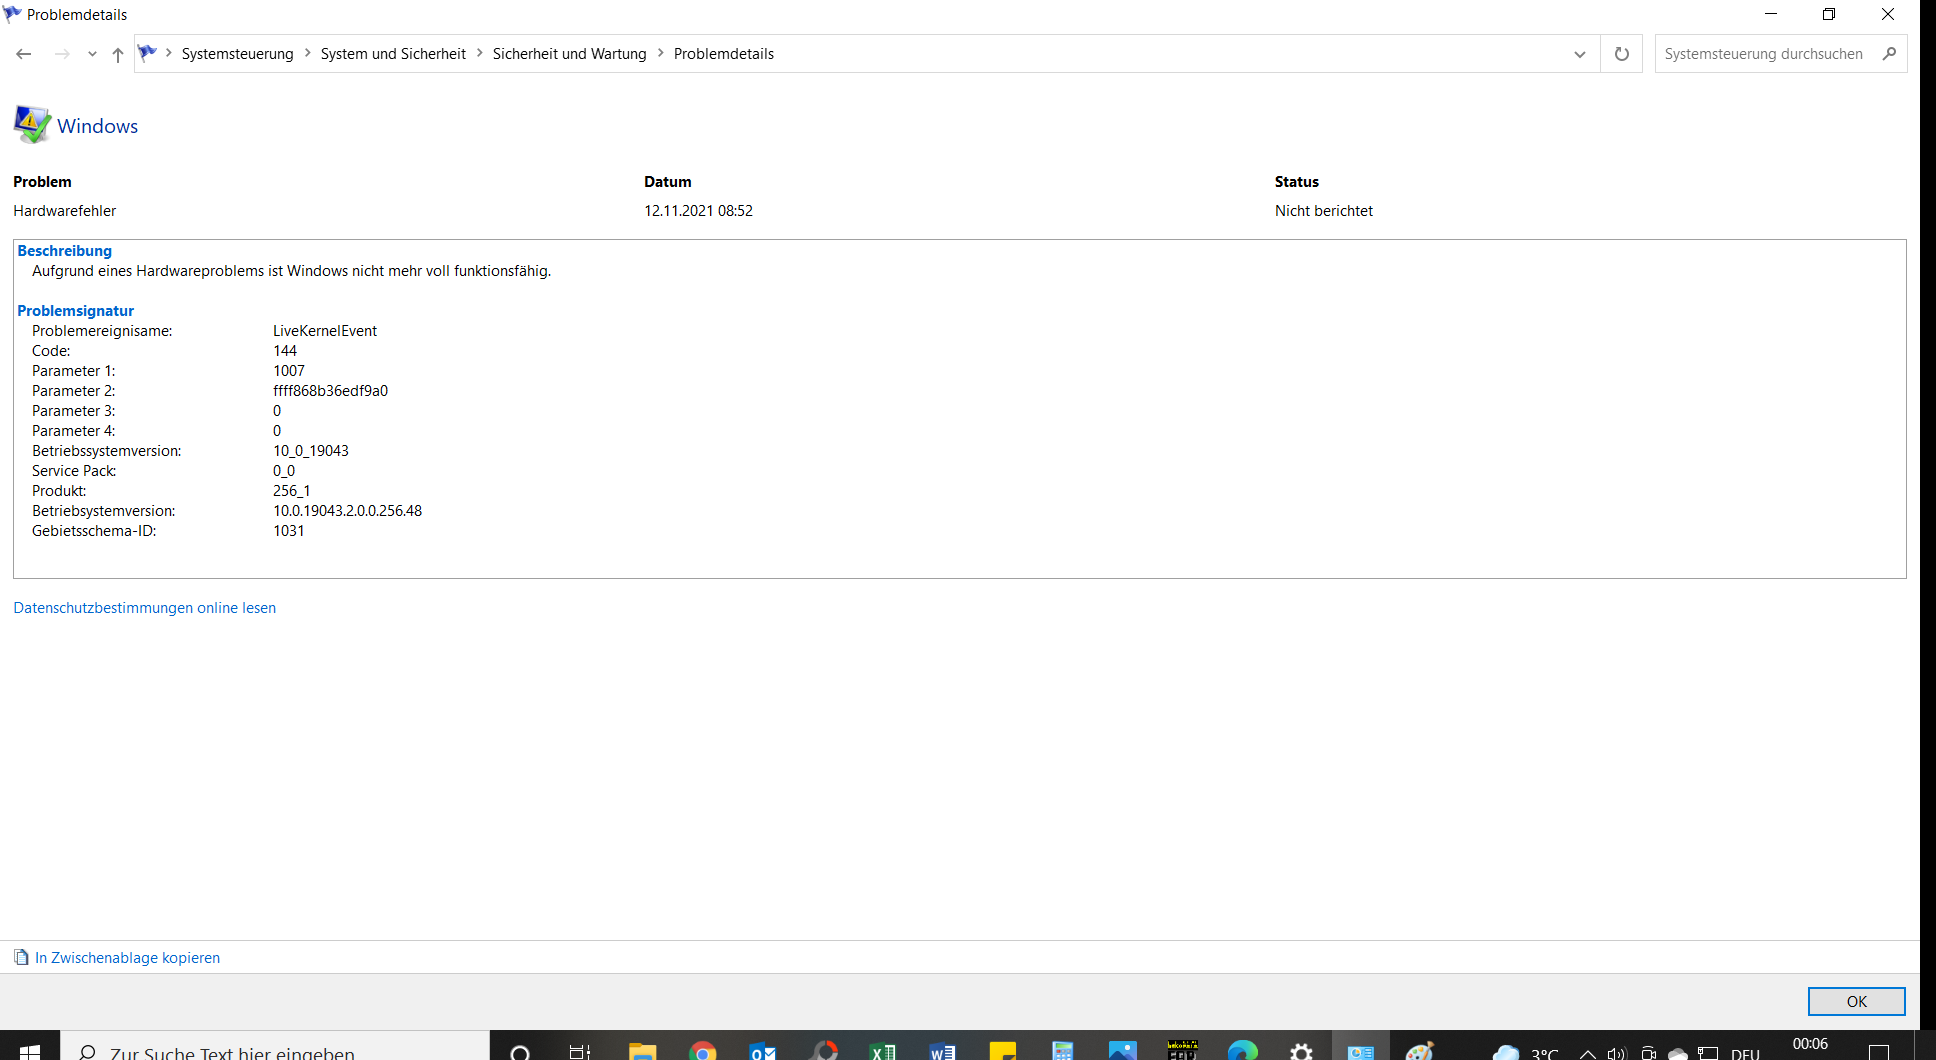Select the date 12.11.2021 08:52
1936x1060 pixels.
tap(698, 211)
